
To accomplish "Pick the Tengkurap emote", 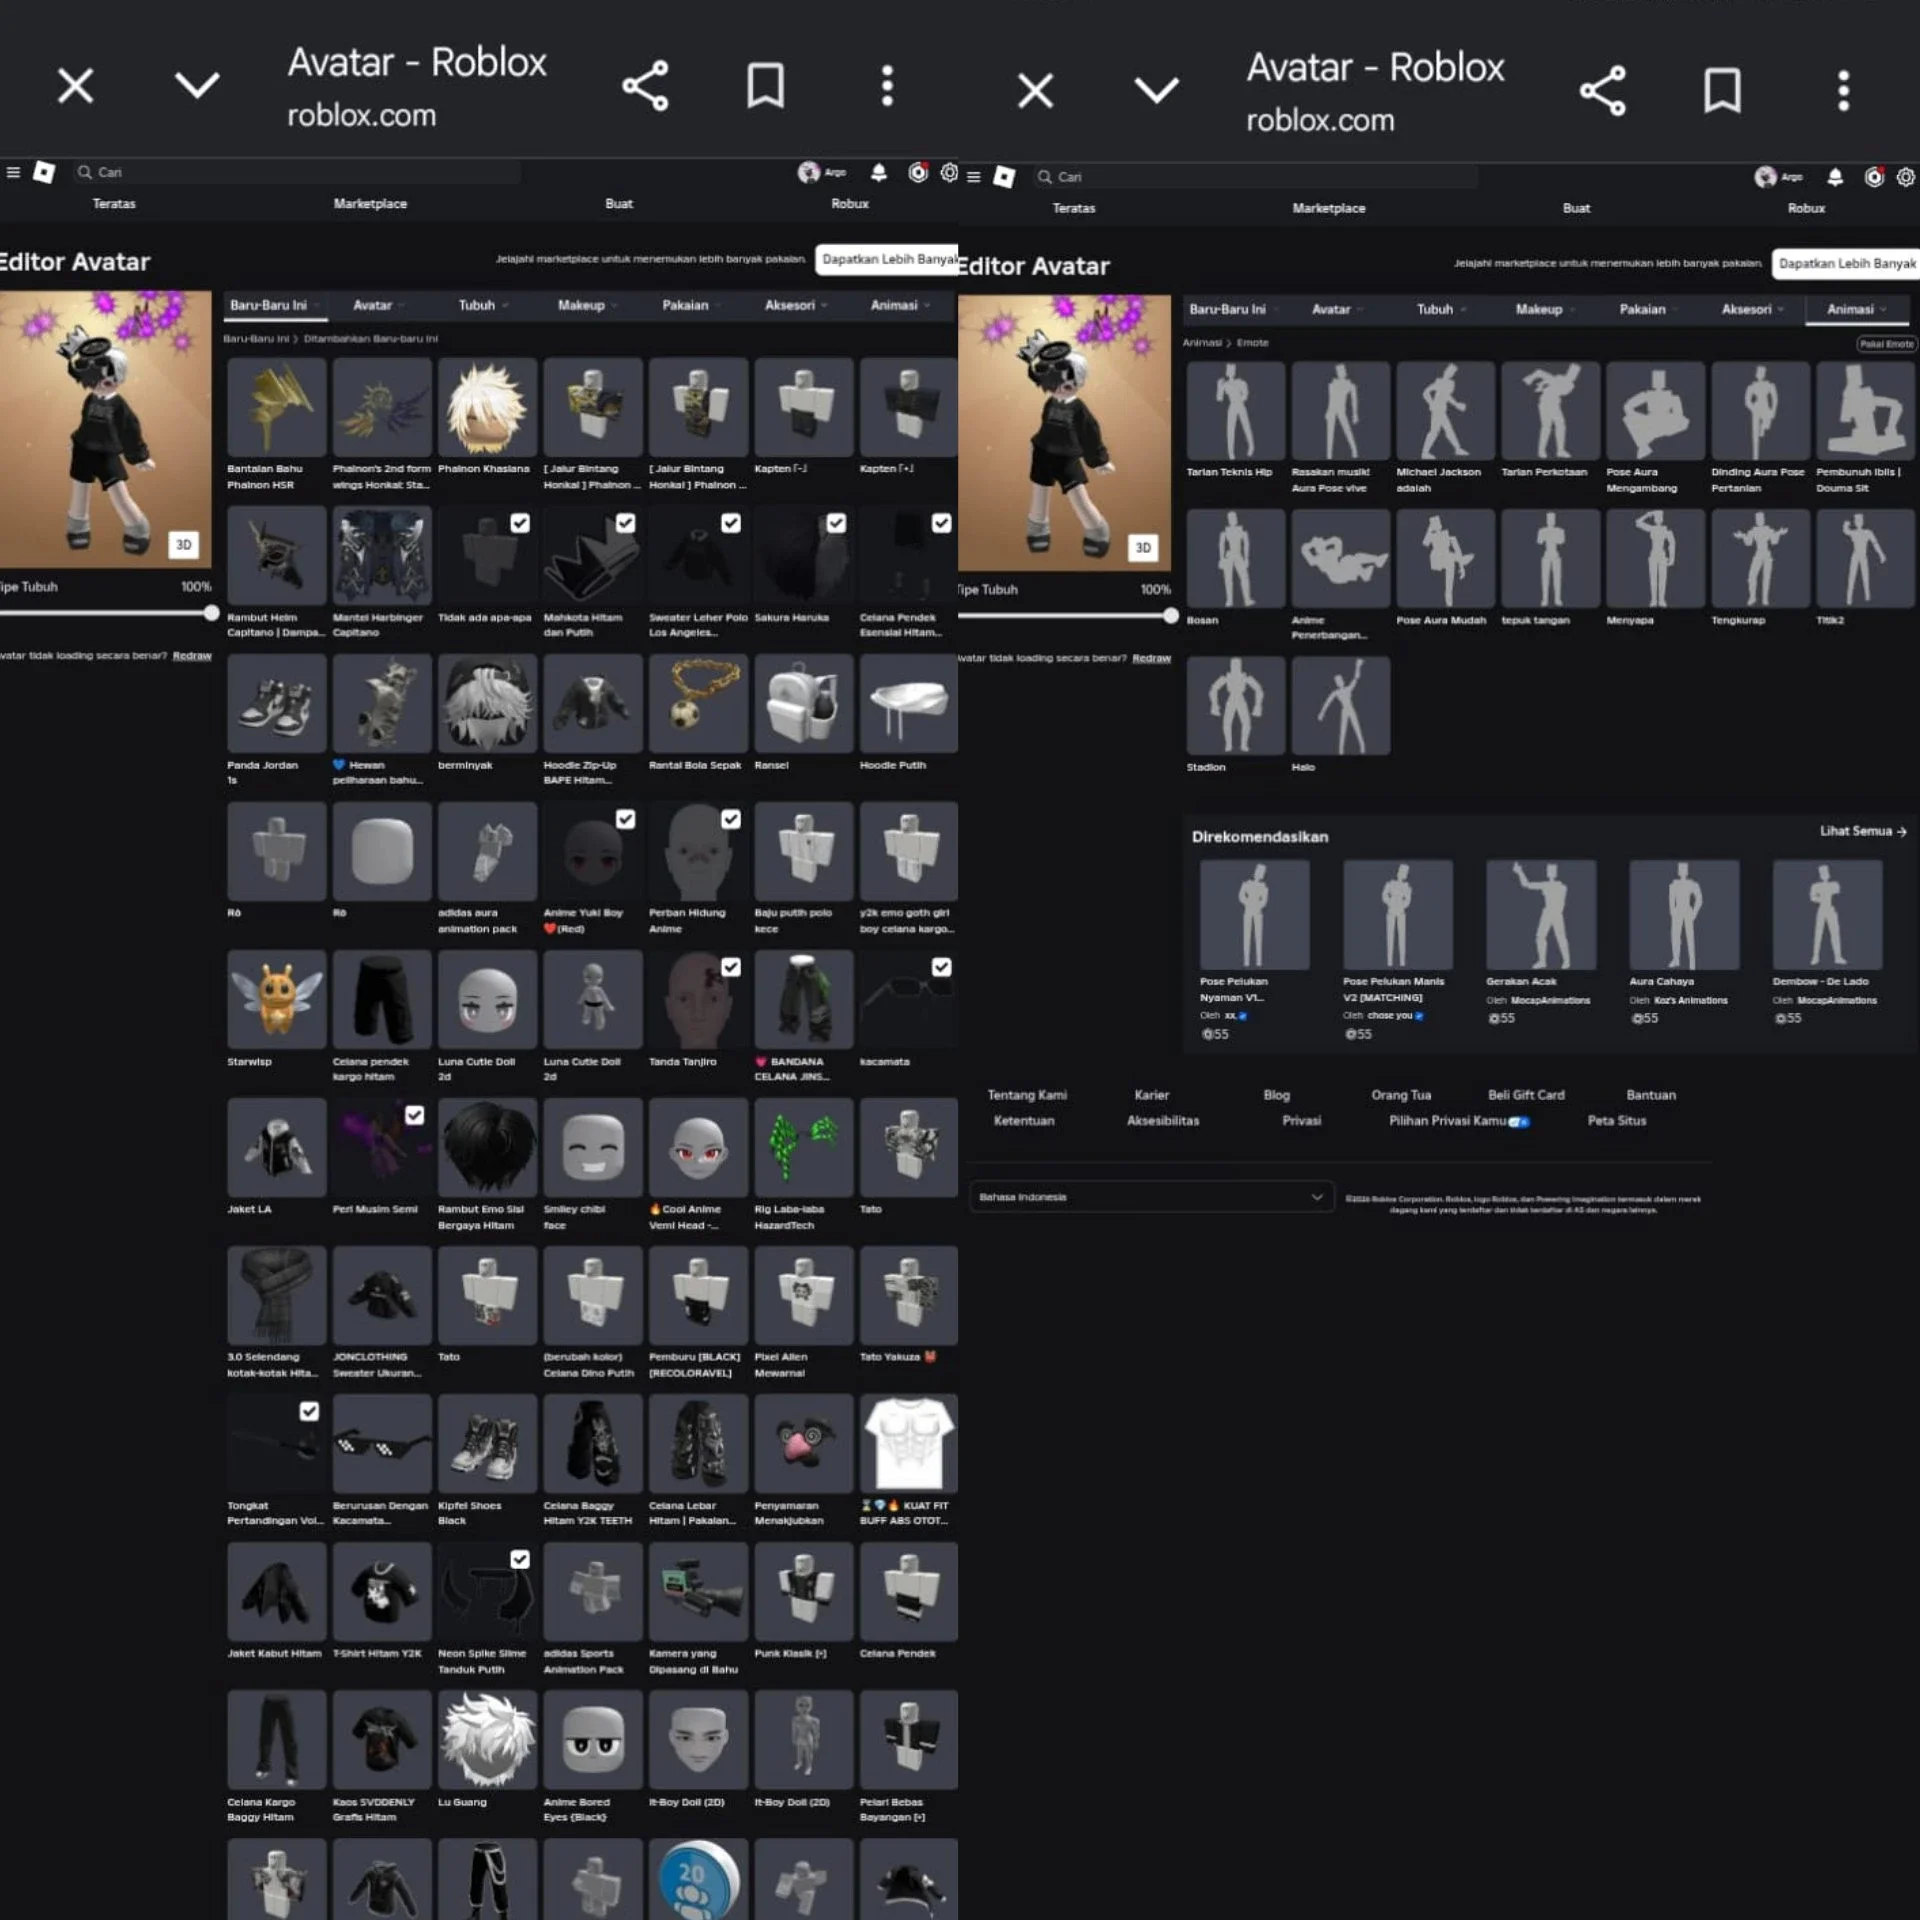I will (1761, 558).
